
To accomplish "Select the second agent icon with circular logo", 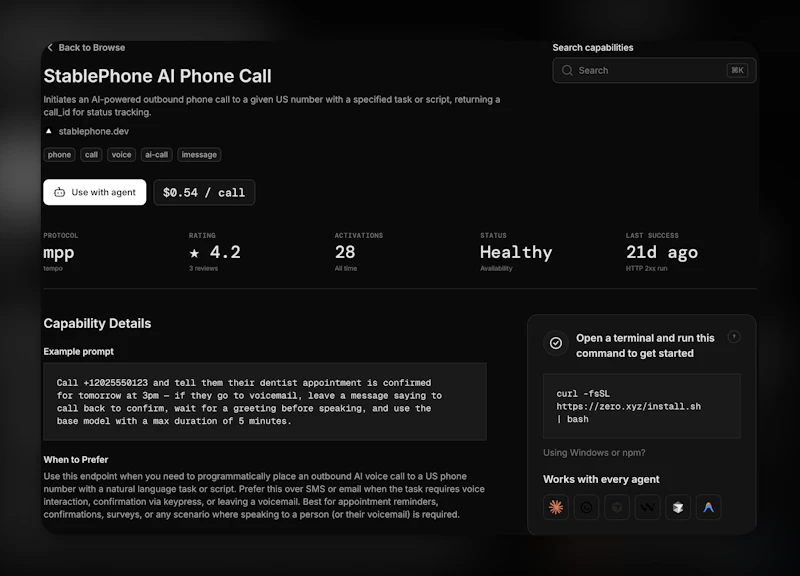I will click(586, 507).
